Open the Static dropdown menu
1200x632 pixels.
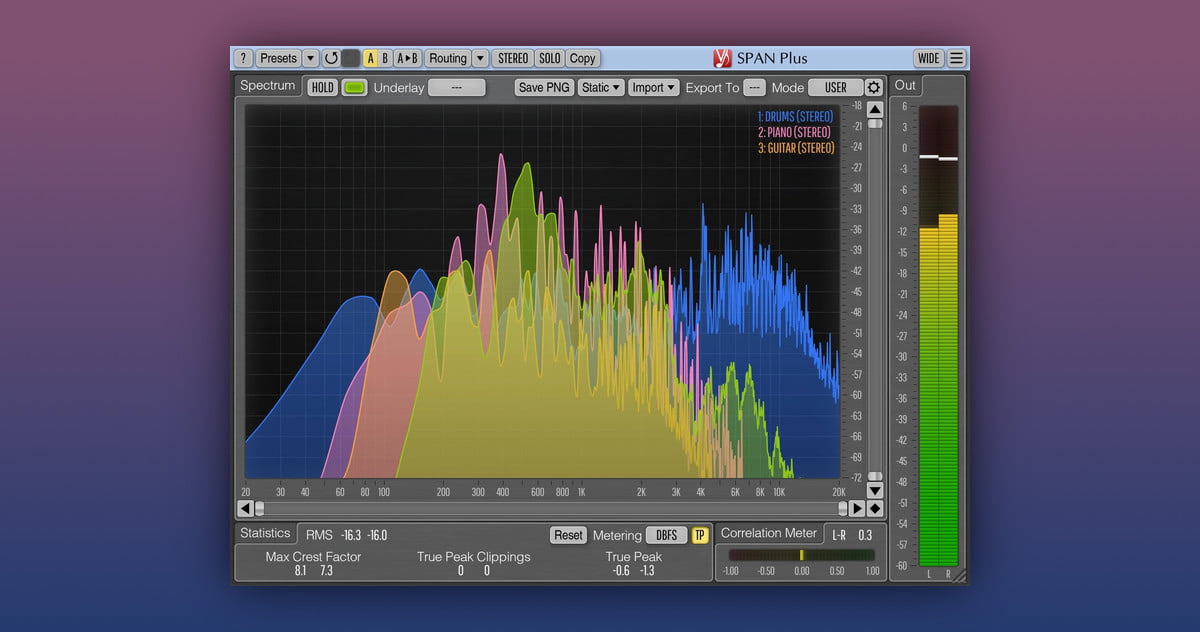point(601,88)
